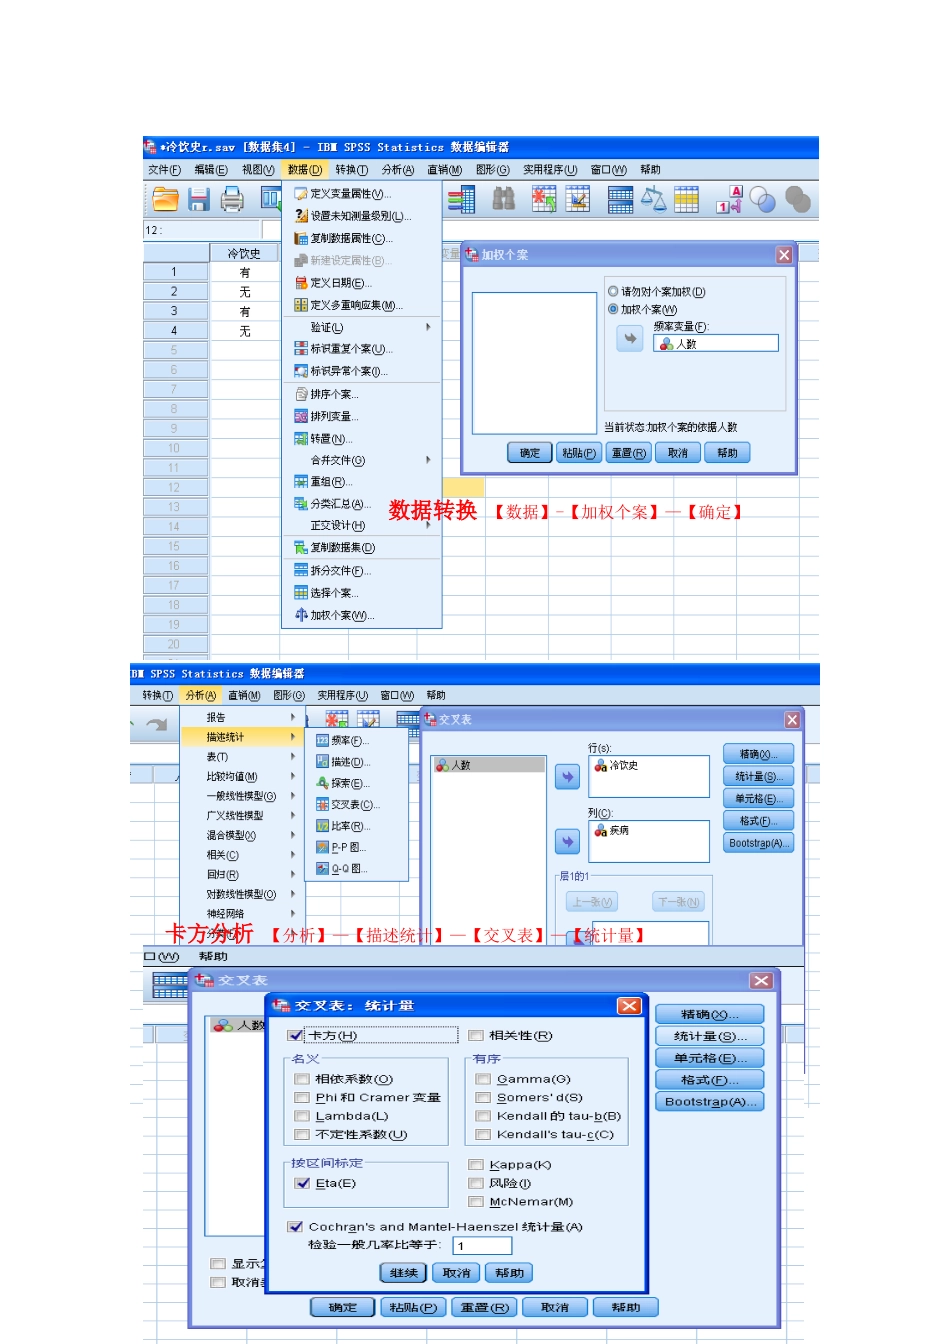
Task: Click Bootstrap(A) button beside 列(C) box
Action: 758,843
